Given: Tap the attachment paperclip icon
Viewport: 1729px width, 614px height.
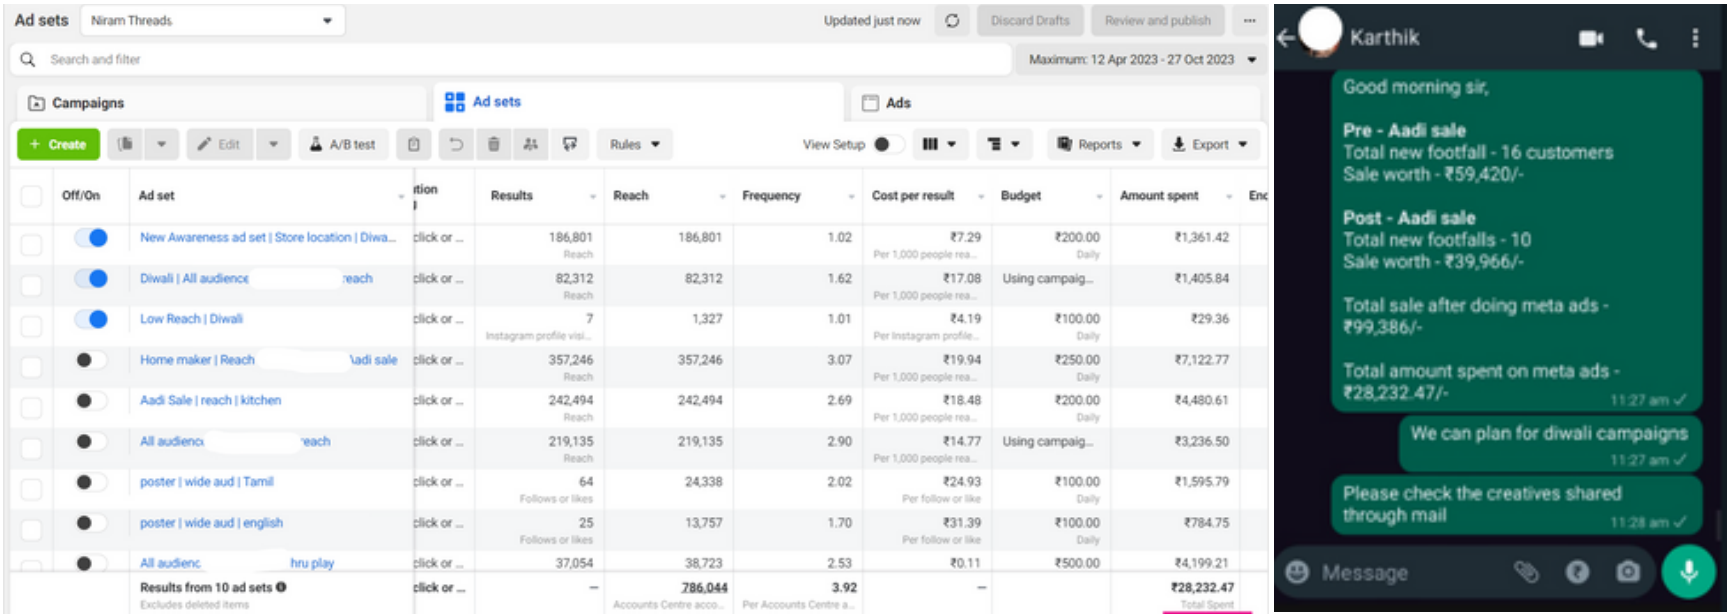Looking at the screenshot, I should click(x=1526, y=571).
